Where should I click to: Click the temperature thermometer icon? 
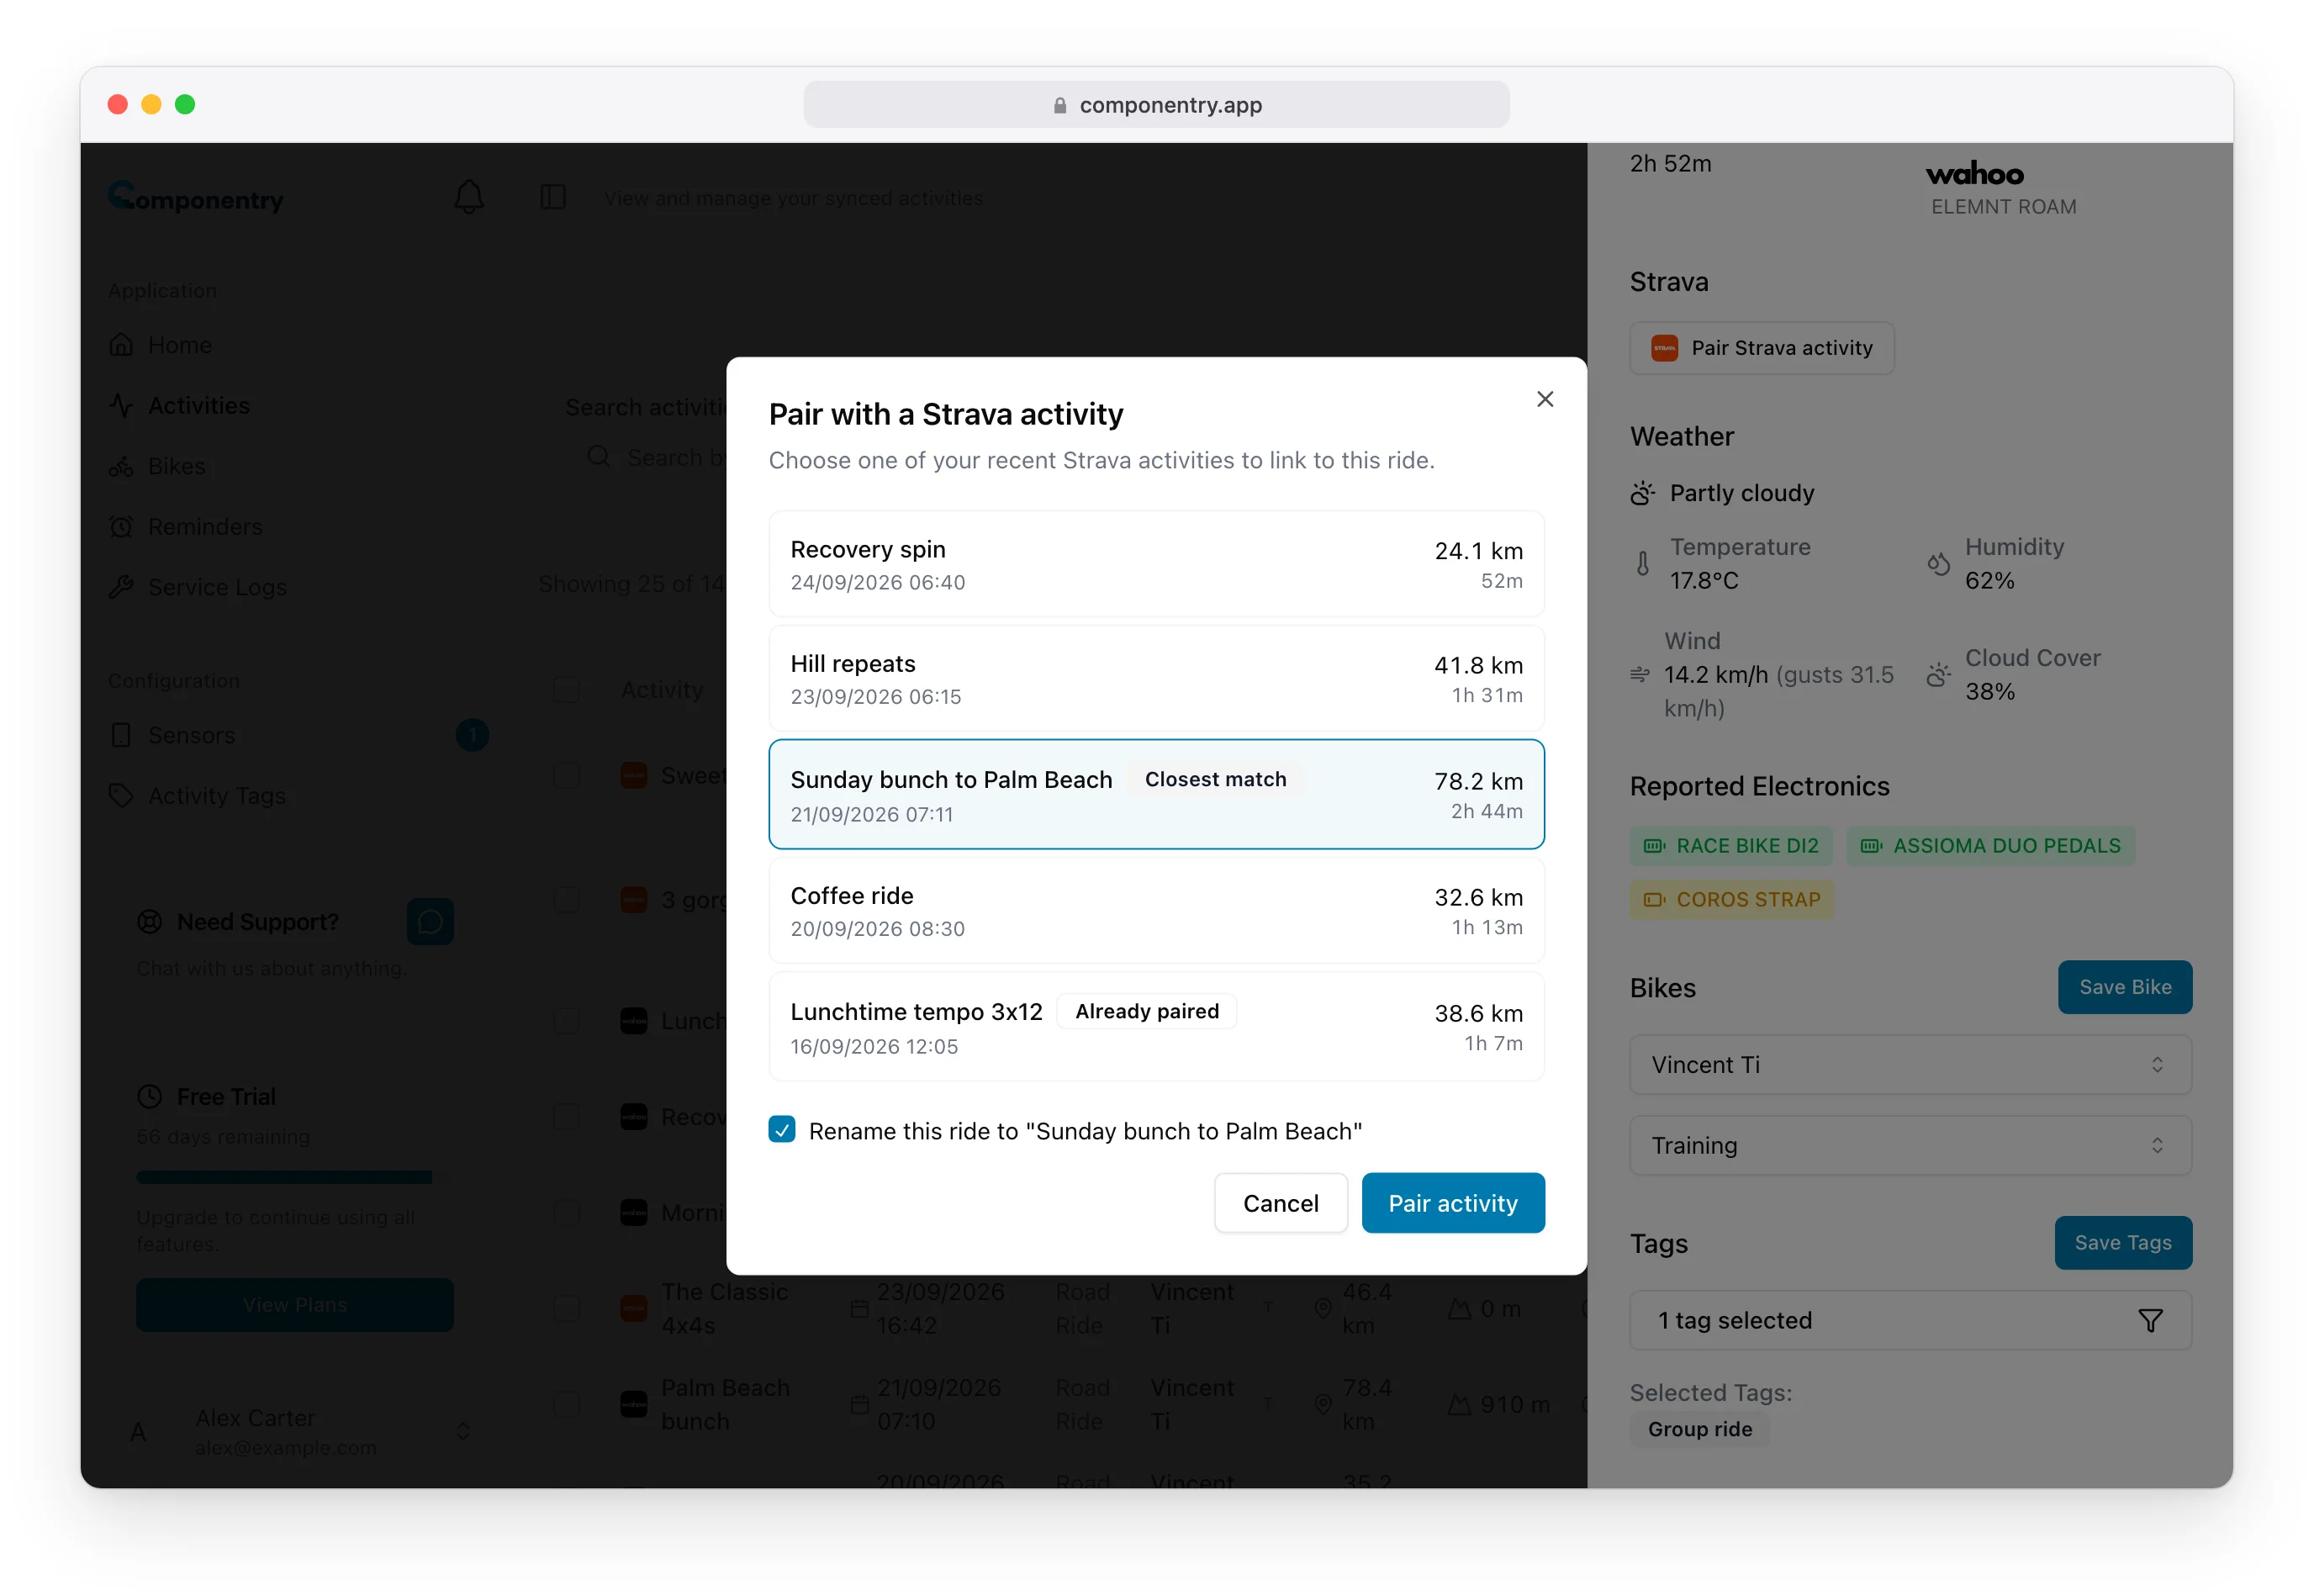pyautogui.click(x=1642, y=564)
